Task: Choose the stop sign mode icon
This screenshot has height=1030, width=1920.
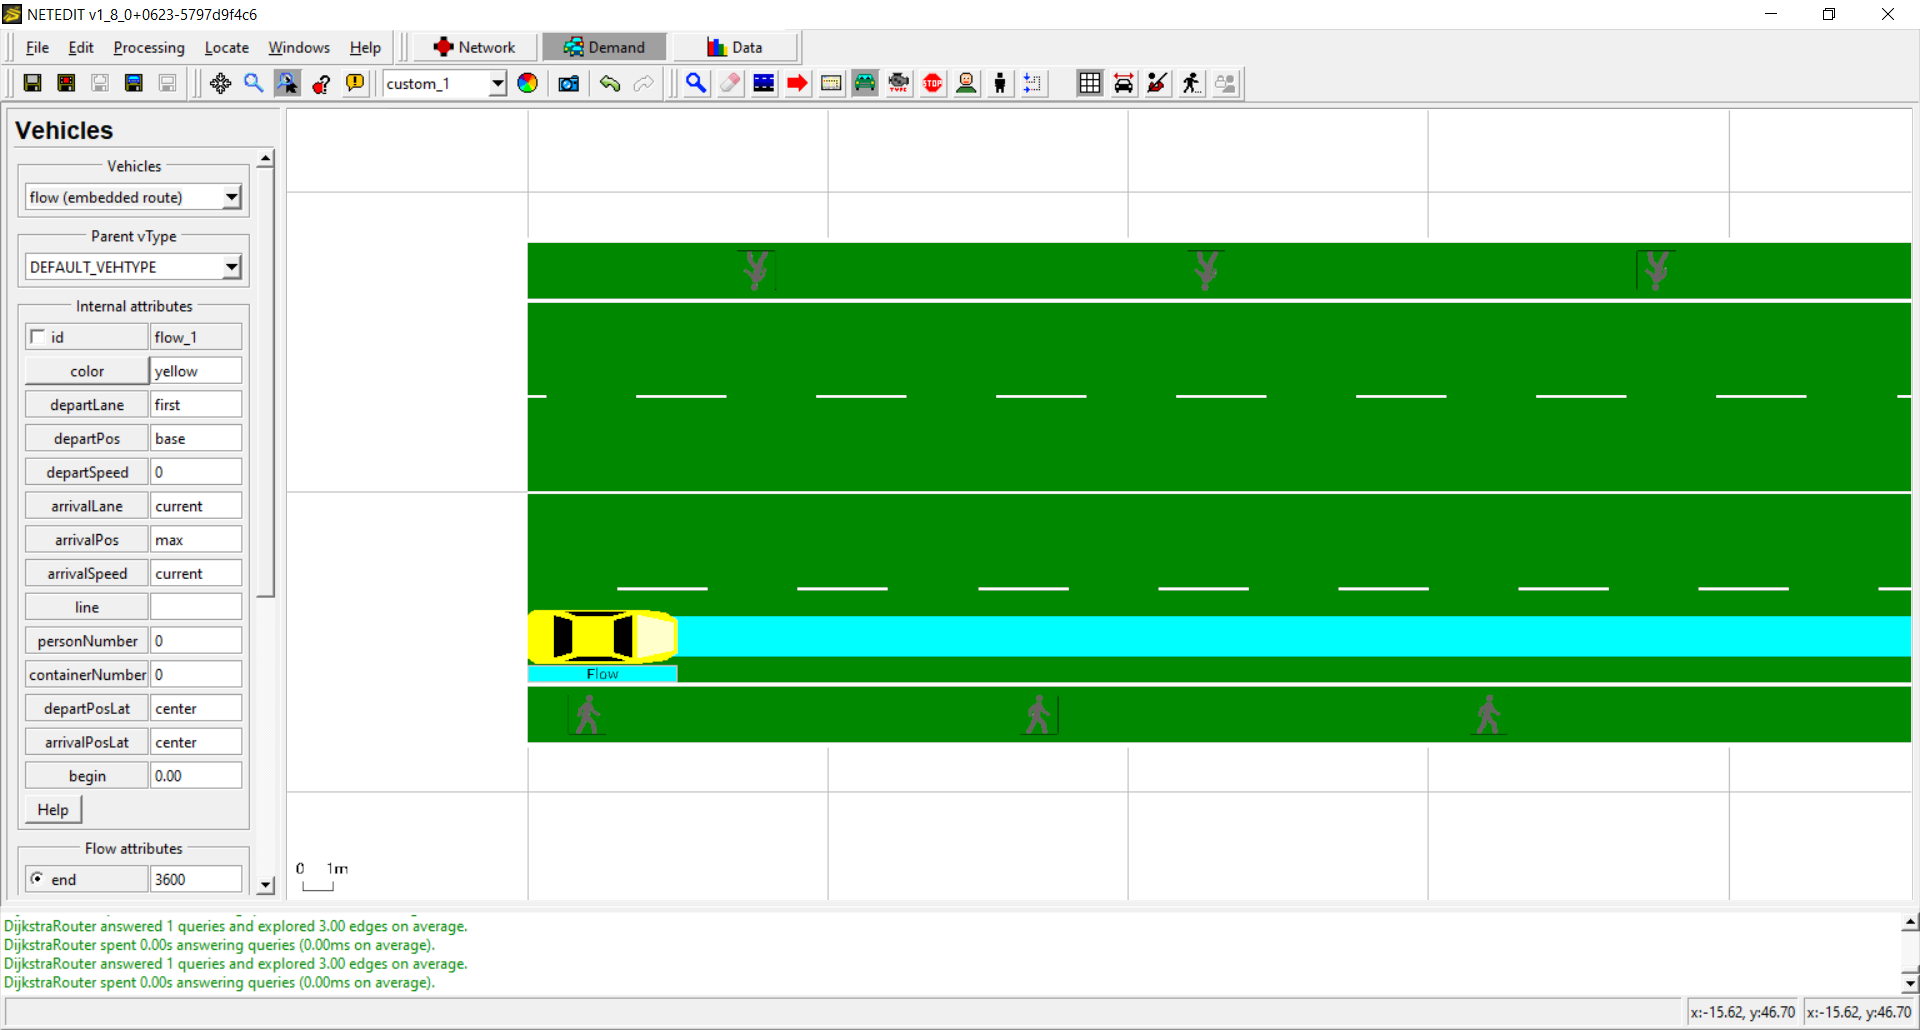Action: [x=932, y=84]
